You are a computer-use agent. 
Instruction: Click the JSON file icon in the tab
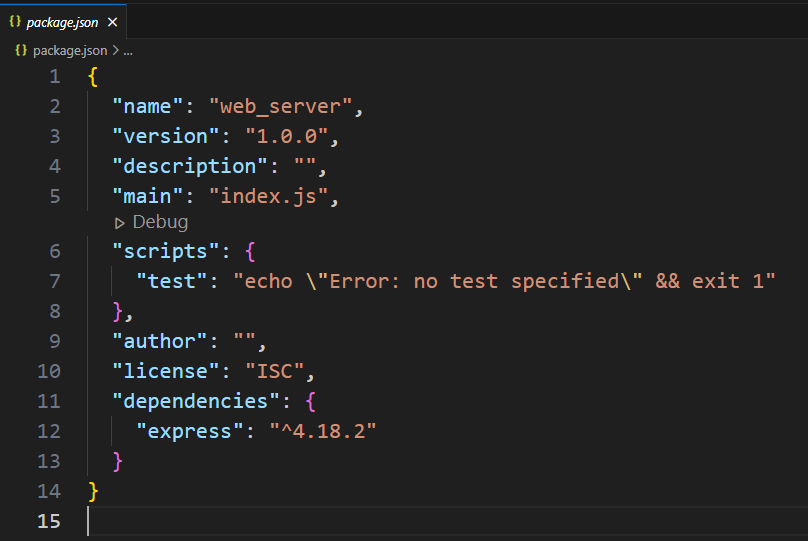coord(15,22)
